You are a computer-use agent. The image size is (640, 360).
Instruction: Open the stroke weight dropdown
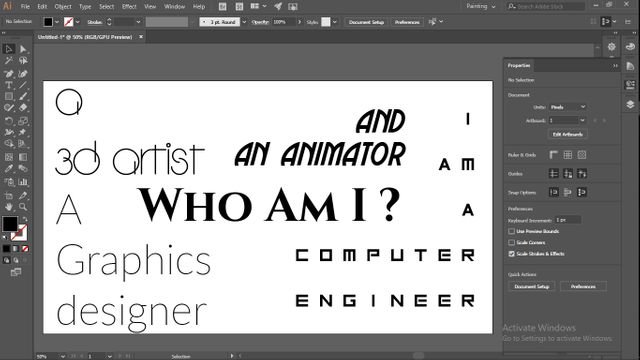138,22
